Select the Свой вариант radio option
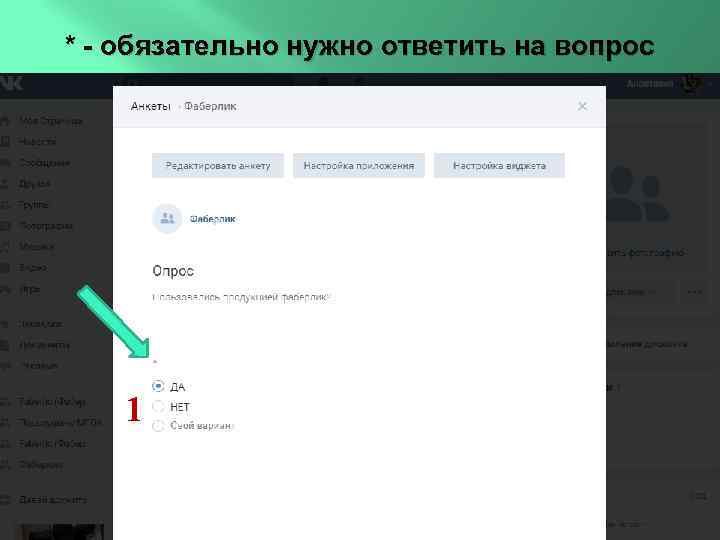Screen dimensions: 720x540 click(158, 426)
